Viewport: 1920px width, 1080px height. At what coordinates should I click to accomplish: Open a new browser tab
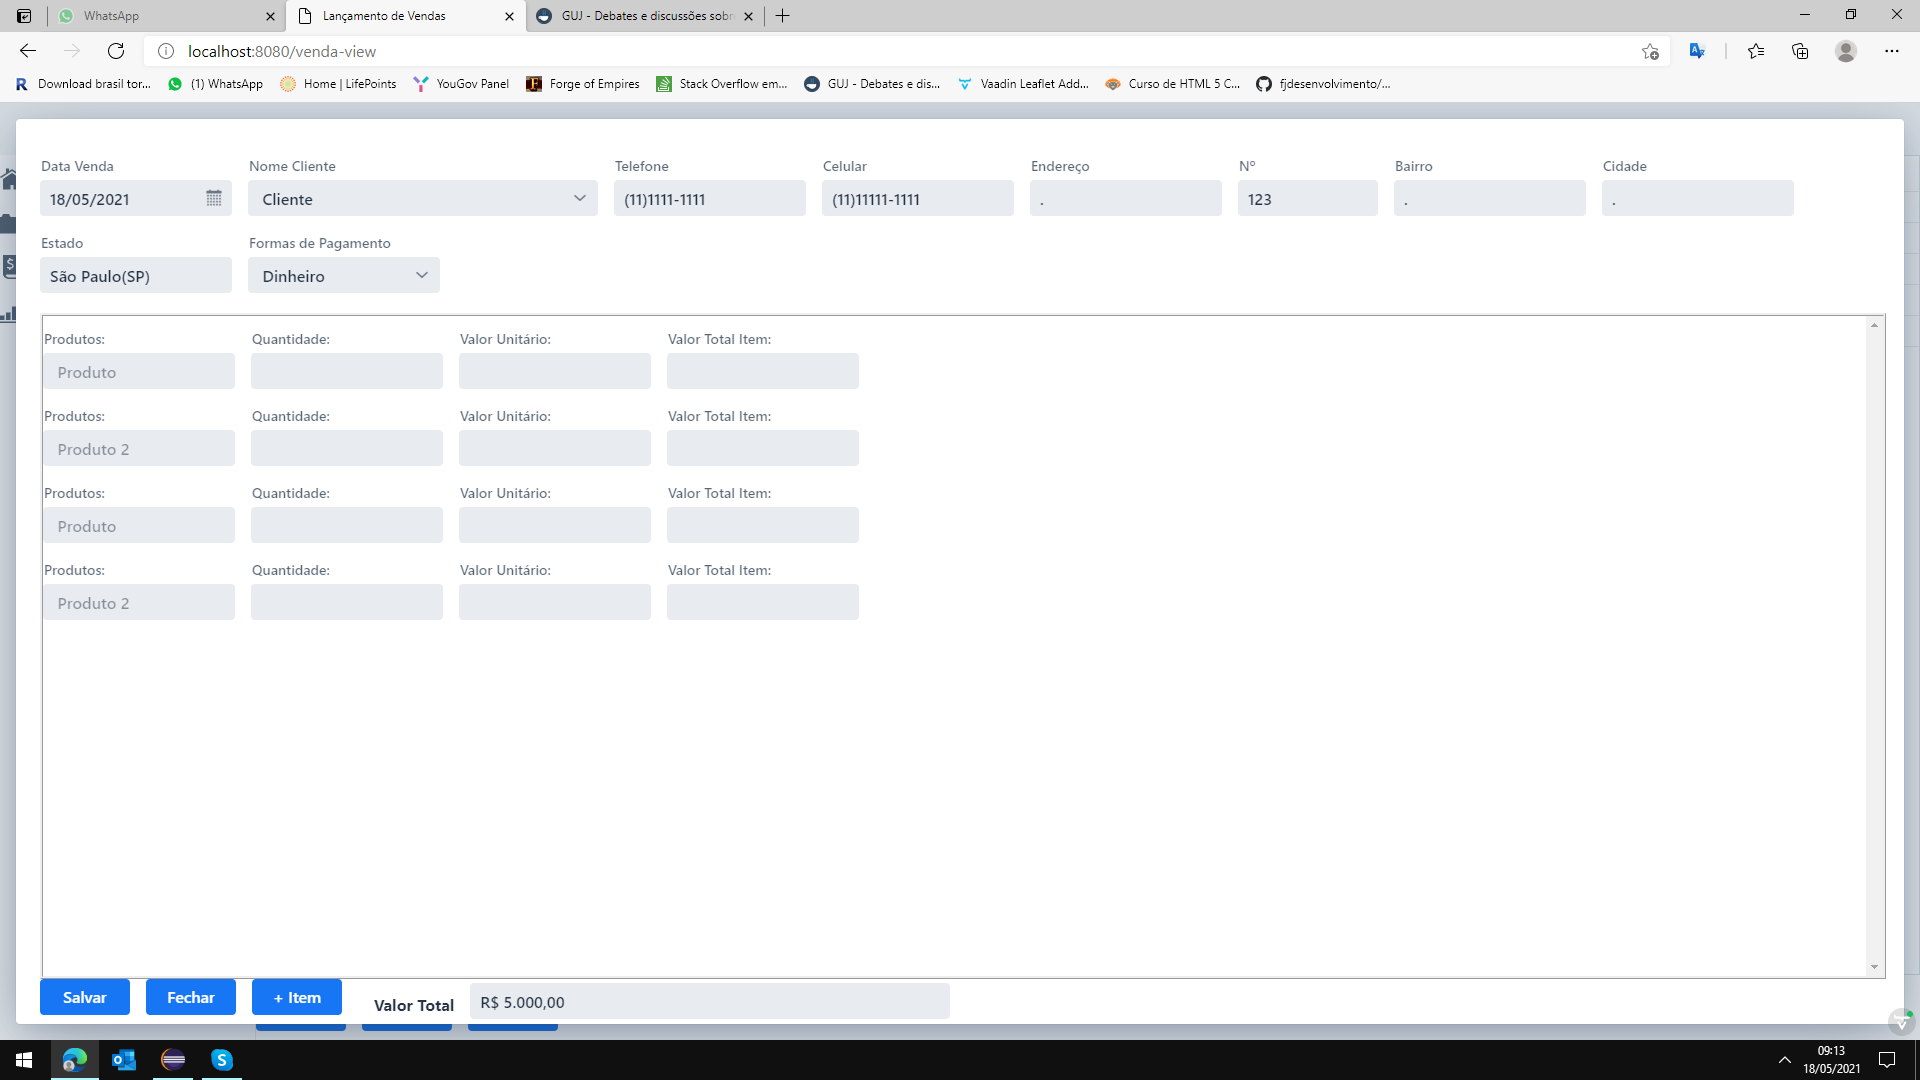click(783, 16)
